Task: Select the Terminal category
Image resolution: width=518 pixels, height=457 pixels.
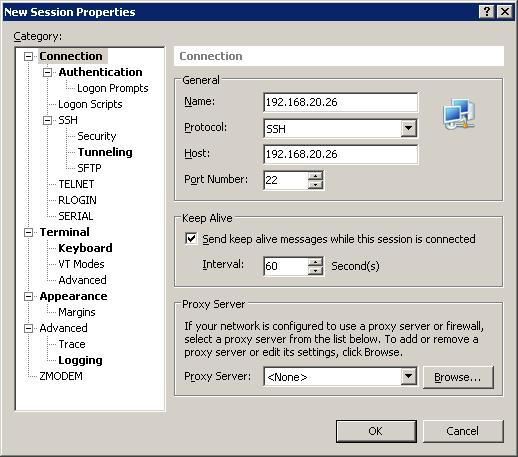Action: click(65, 232)
